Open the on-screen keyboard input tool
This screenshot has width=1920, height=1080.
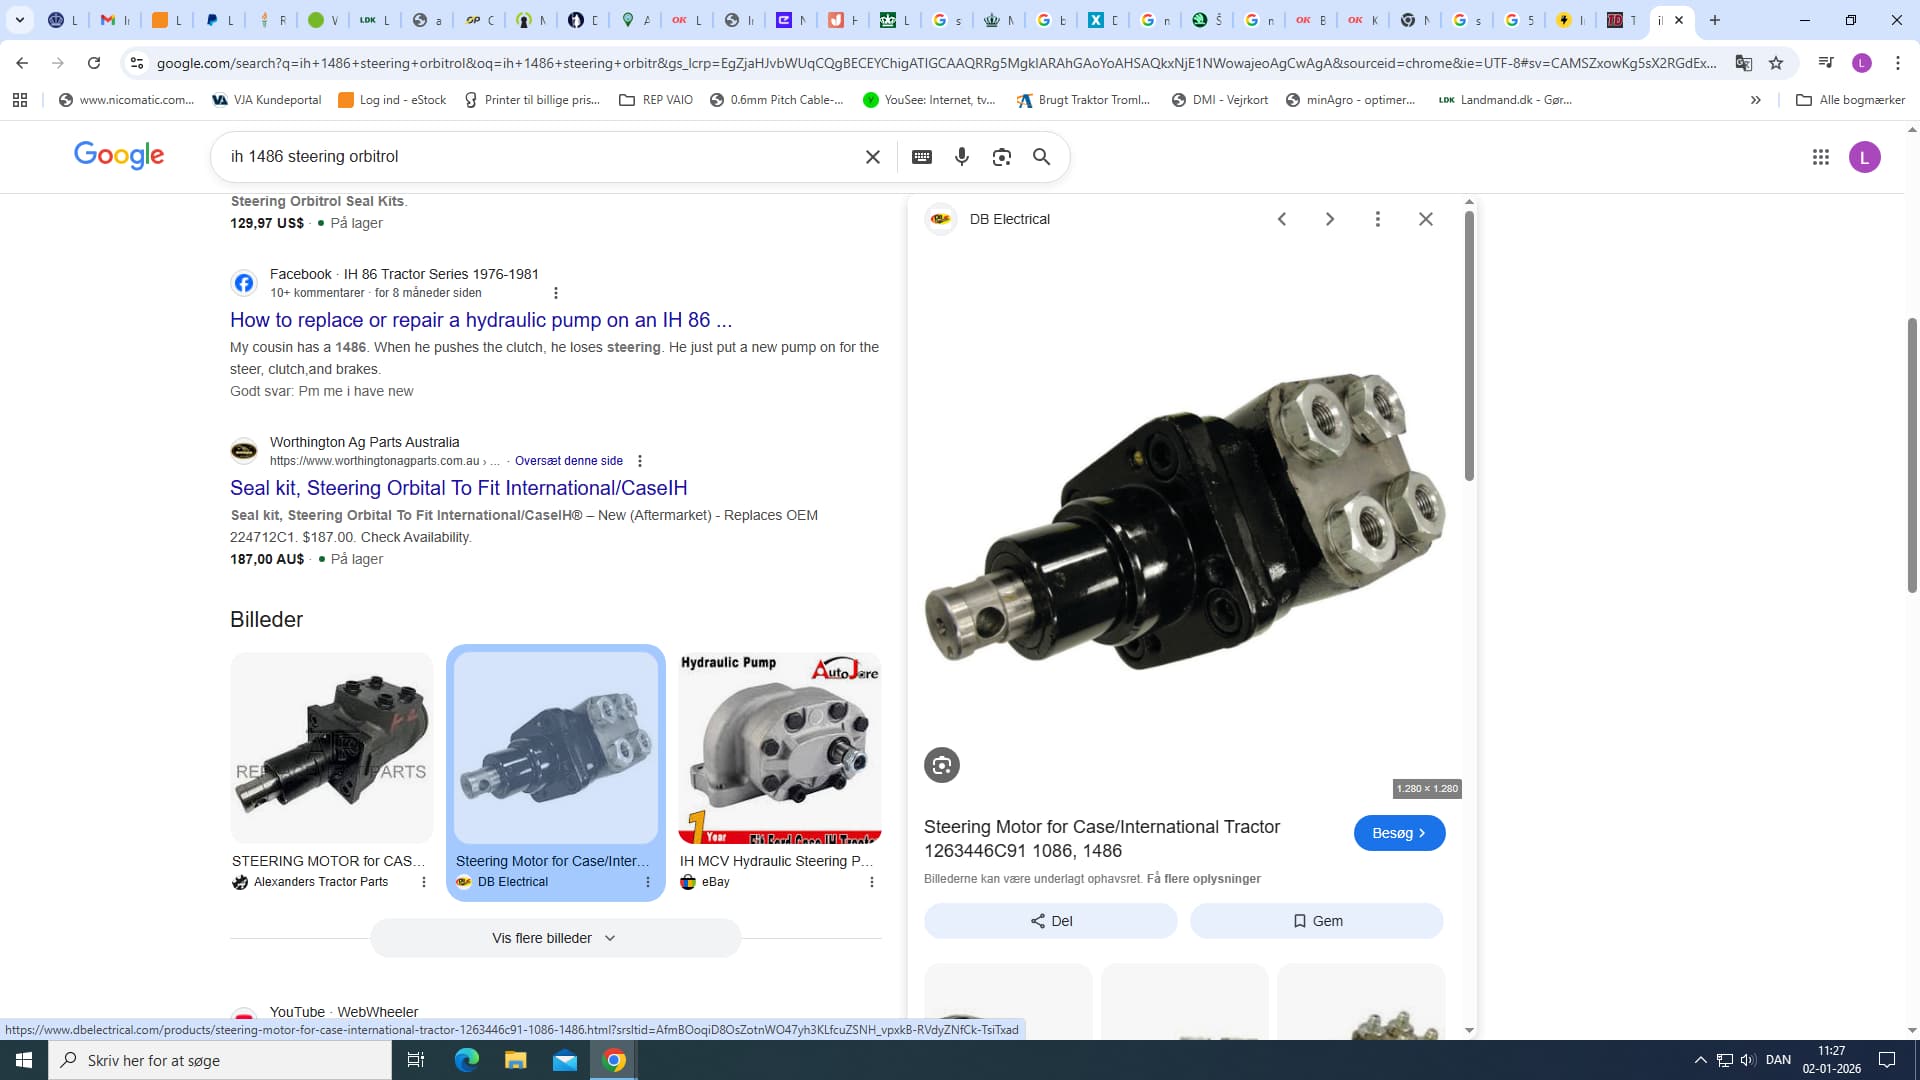pos(922,157)
